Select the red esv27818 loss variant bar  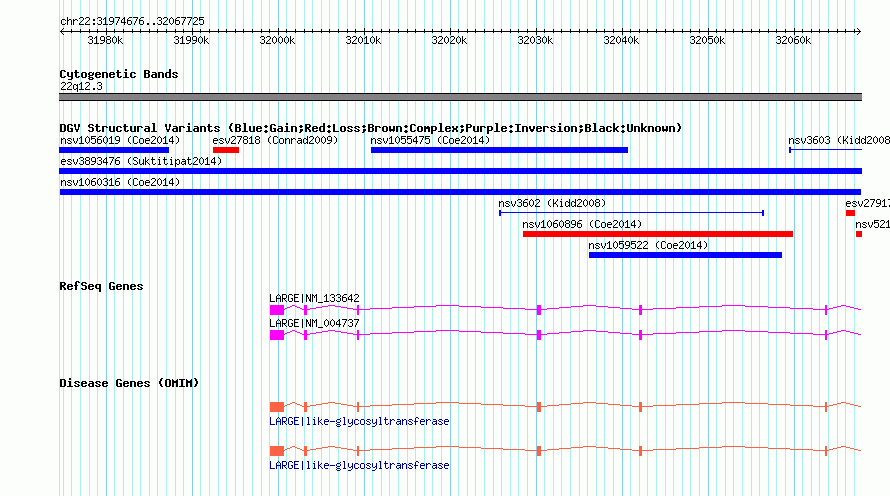[x=226, y=150]
